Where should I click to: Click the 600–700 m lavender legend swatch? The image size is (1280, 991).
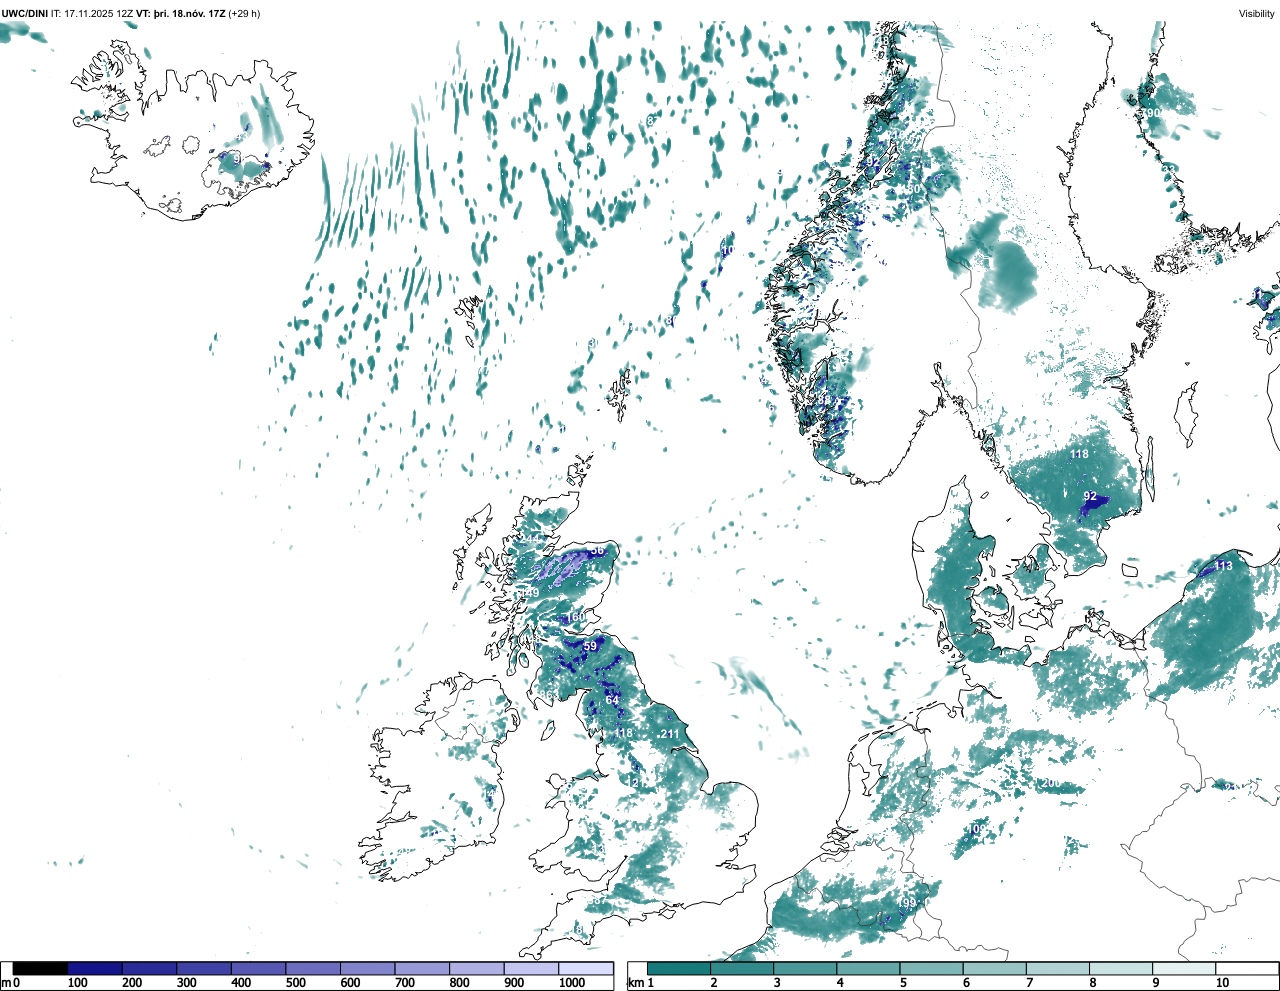pyautogui.click(x=367, y=969)
